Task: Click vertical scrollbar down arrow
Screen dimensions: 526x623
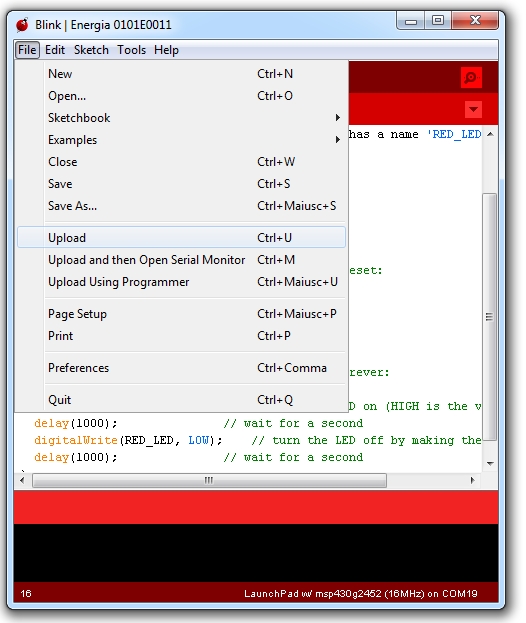Action: pyautogui.click(x=490, y=463)
